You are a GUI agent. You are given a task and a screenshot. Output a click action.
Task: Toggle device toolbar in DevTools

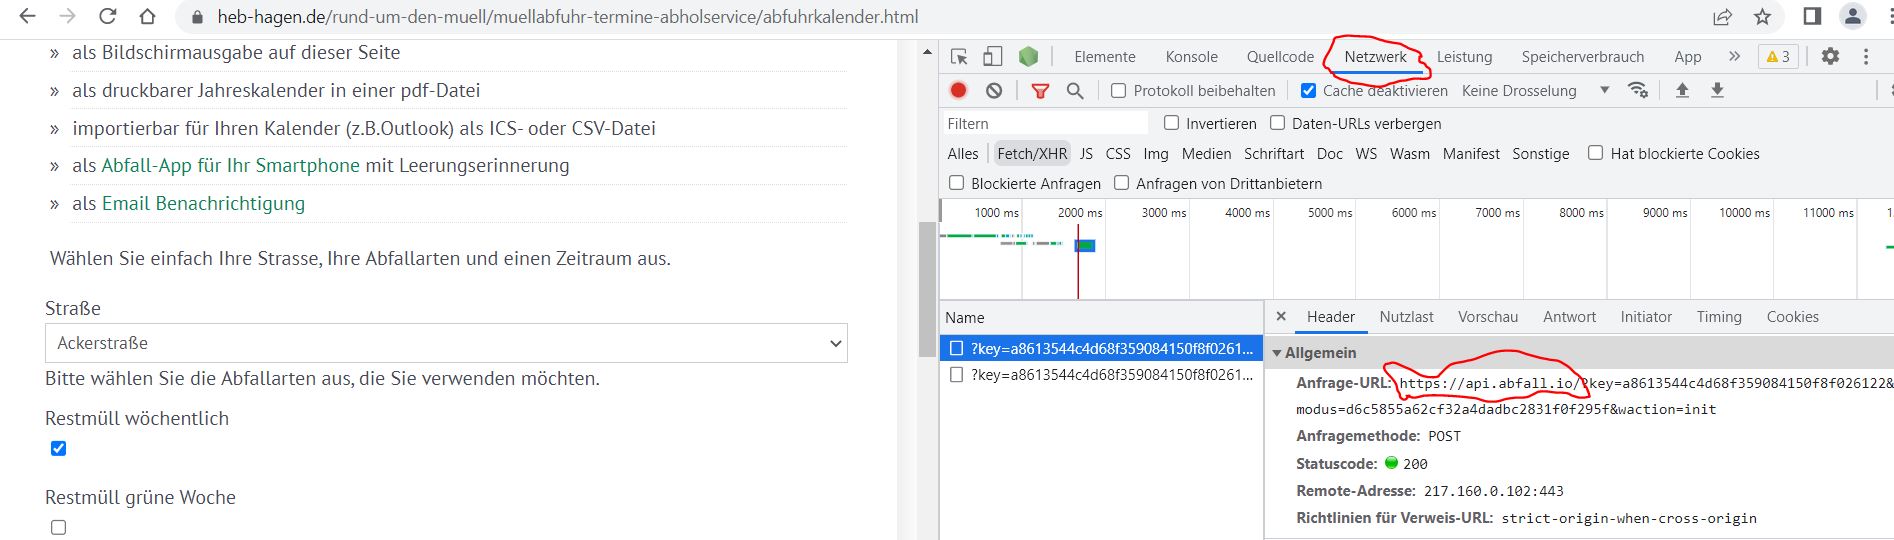coord(993,57)
